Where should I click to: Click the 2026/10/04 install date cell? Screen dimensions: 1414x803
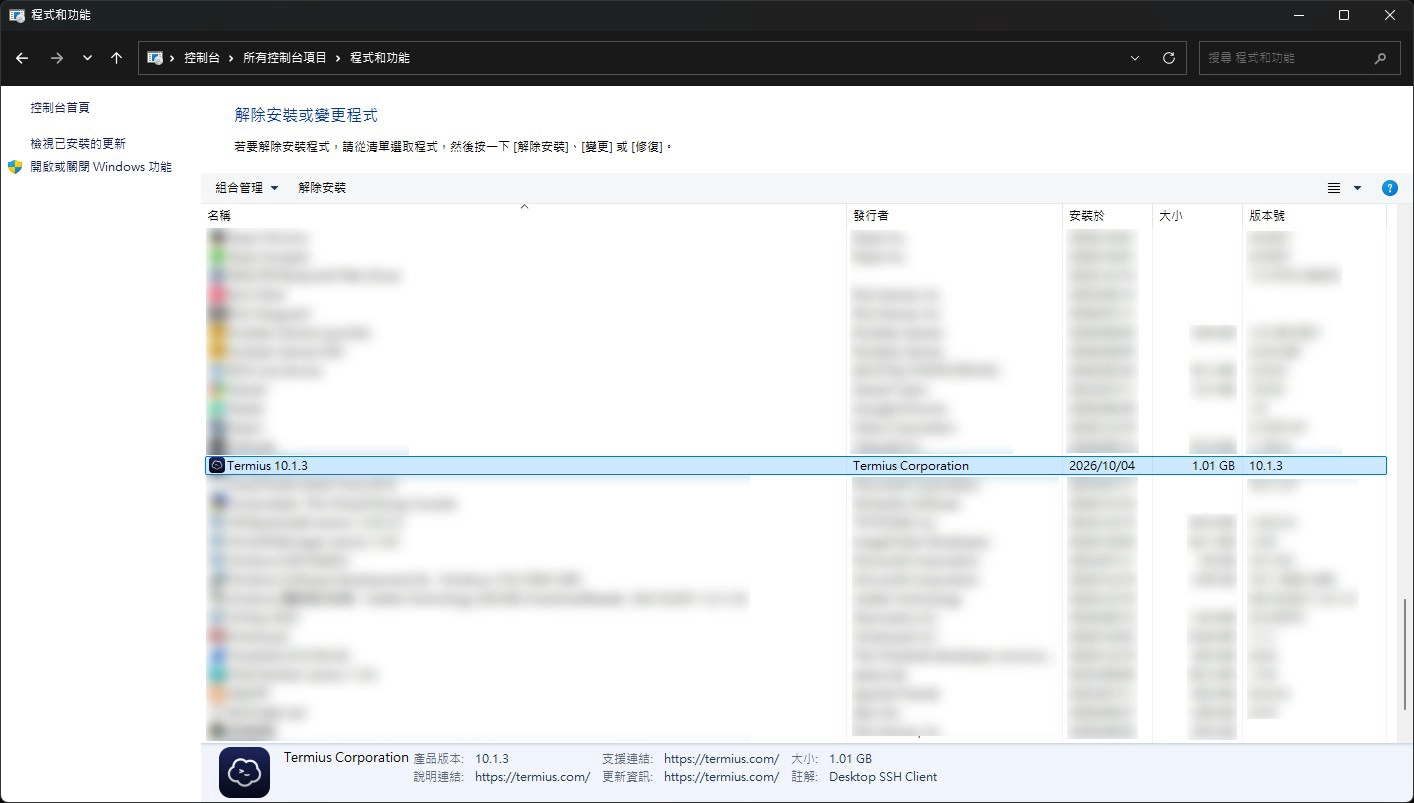coord(1102,466)
